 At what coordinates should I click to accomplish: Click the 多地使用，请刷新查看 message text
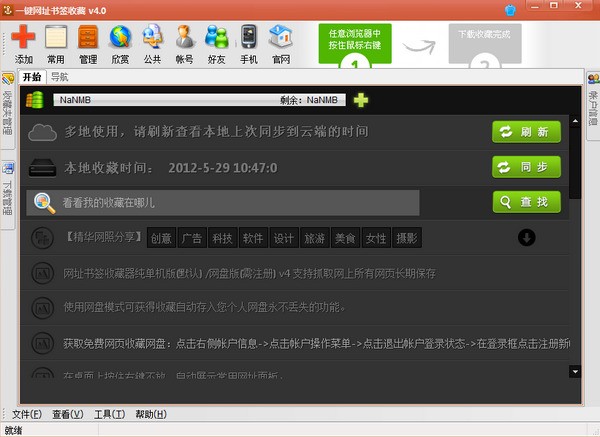[217, 132]
